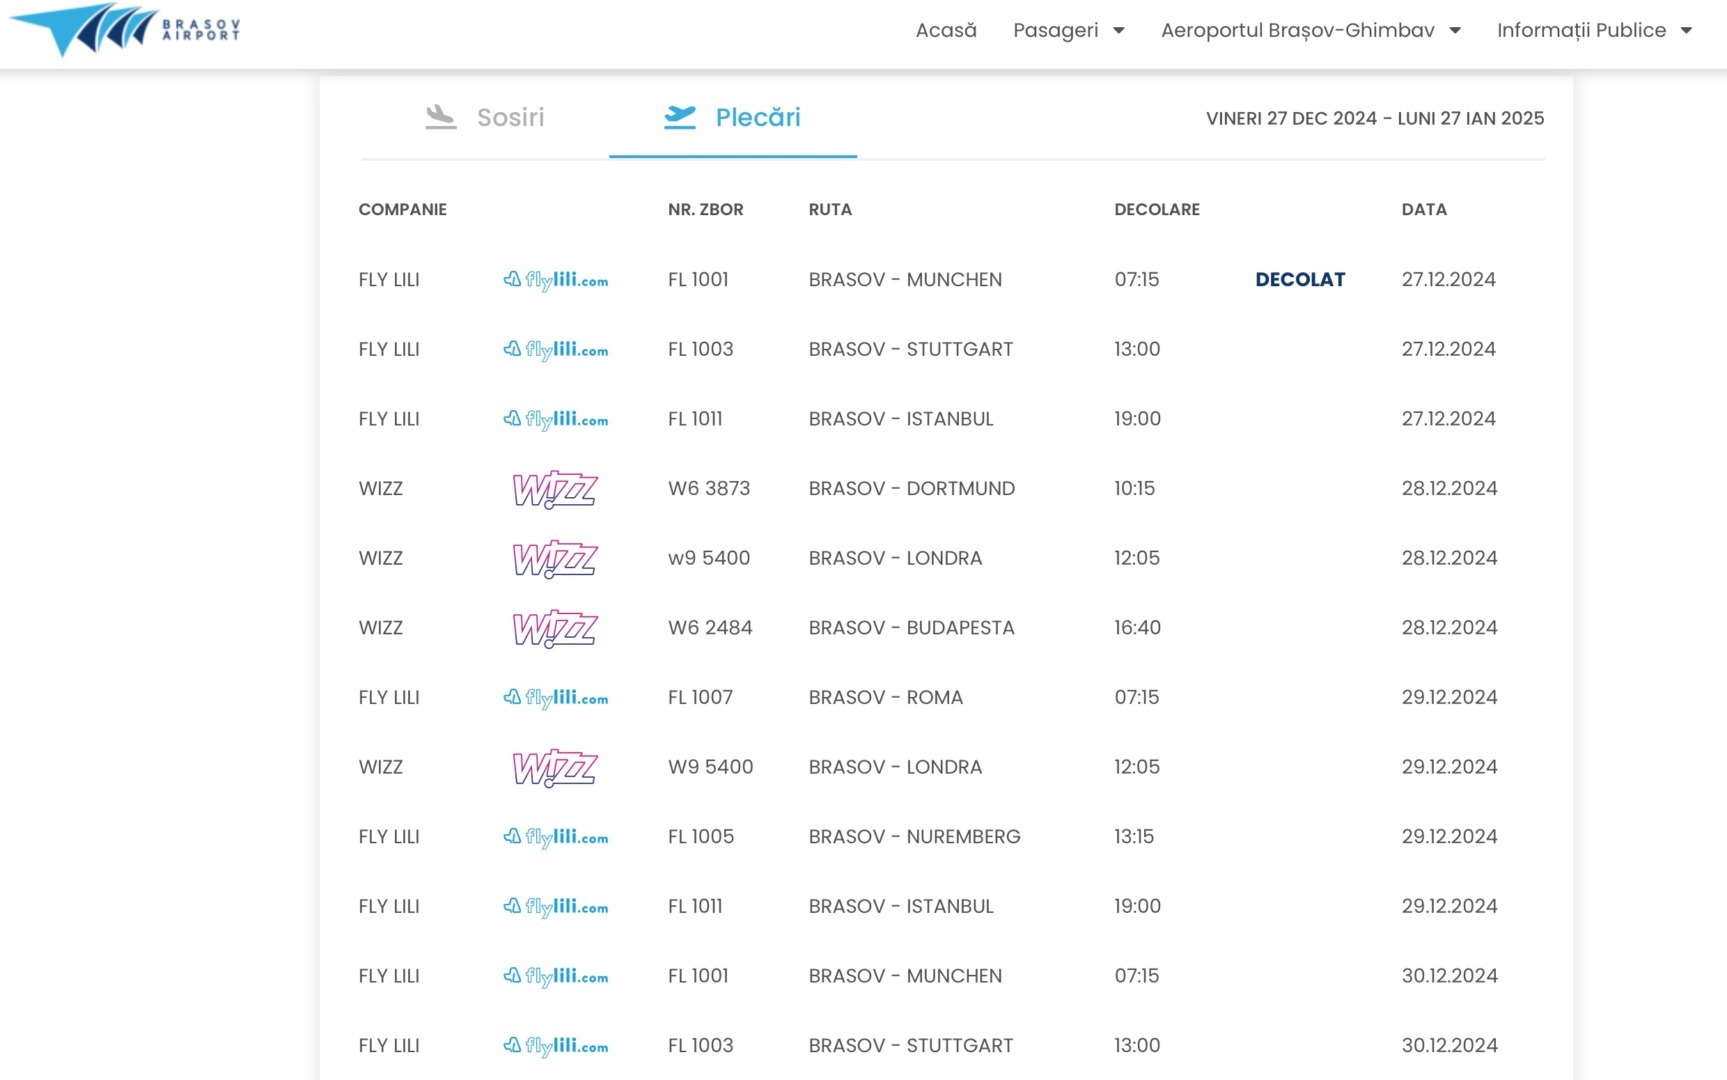Click flight number W6 3873
This screenshot has width=1727, height=1080.
(709, 488)
